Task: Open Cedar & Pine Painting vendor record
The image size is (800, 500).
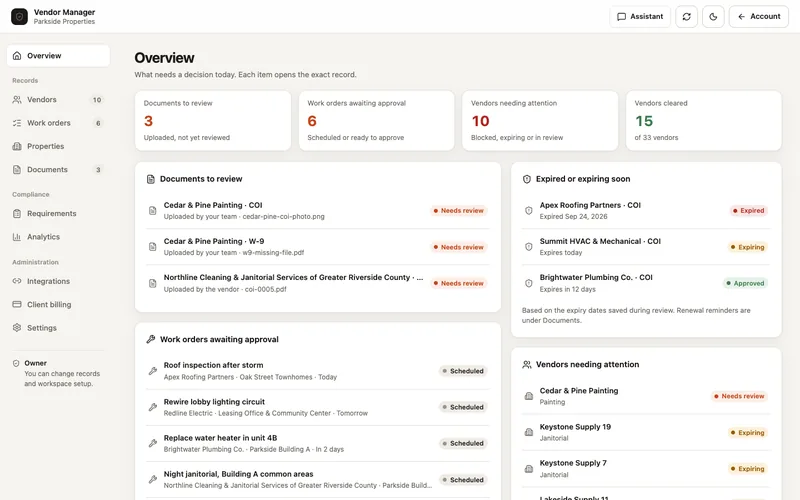Action: [646, 396]
